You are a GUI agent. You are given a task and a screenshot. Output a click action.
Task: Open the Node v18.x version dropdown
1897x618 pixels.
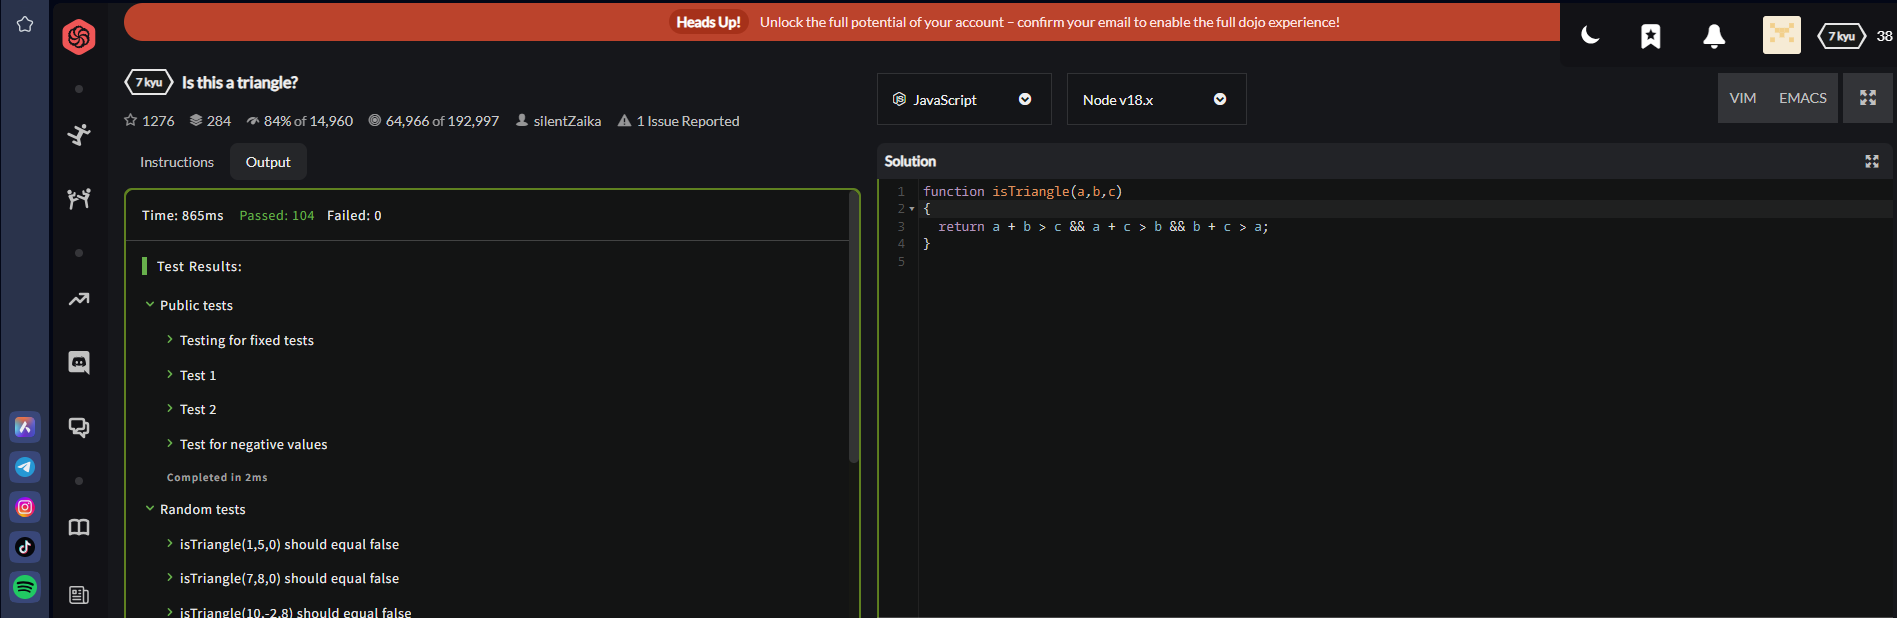click(1155, 99)
